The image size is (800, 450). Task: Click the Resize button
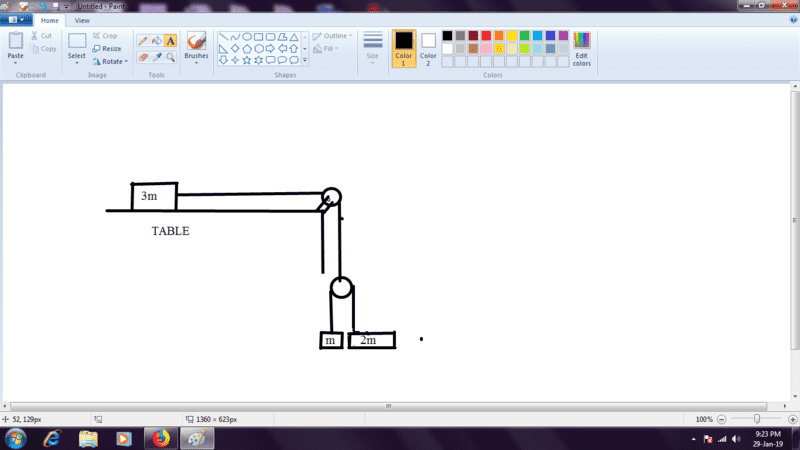107,48
